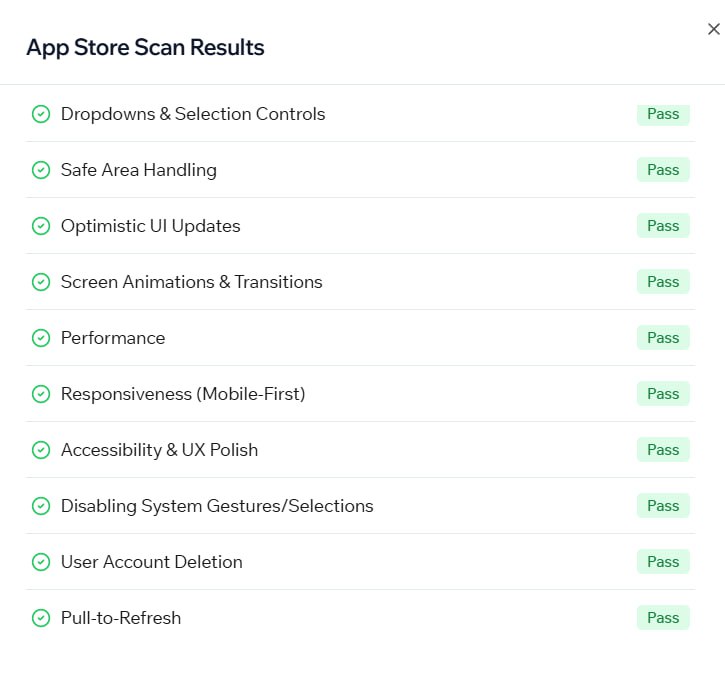
Task: Click check icon for Screen Animations & Transitions
Action: pos(41,282)
